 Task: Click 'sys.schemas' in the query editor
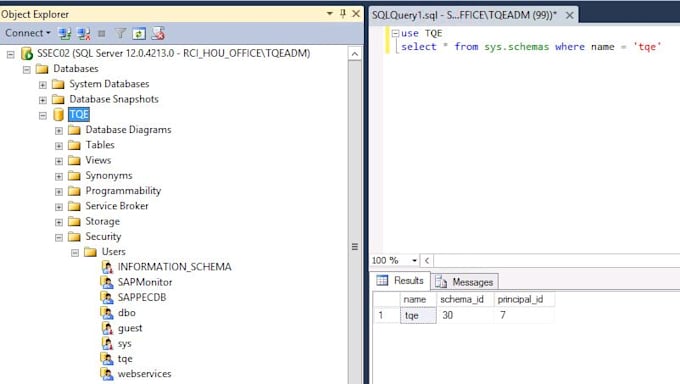pos(517,46)
